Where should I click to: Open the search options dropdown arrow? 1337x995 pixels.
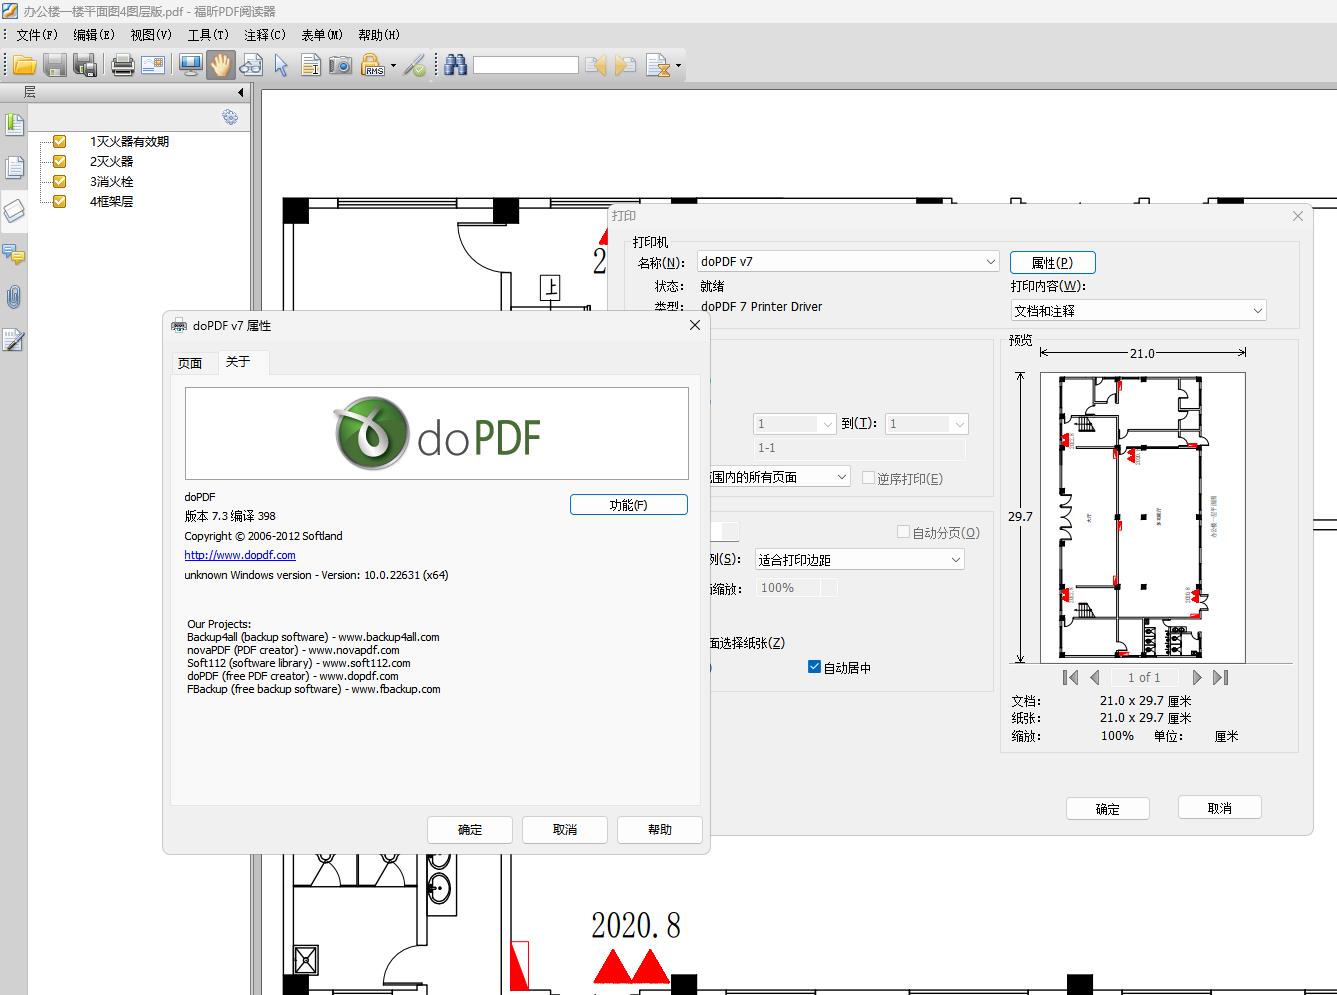coord(678,67)
